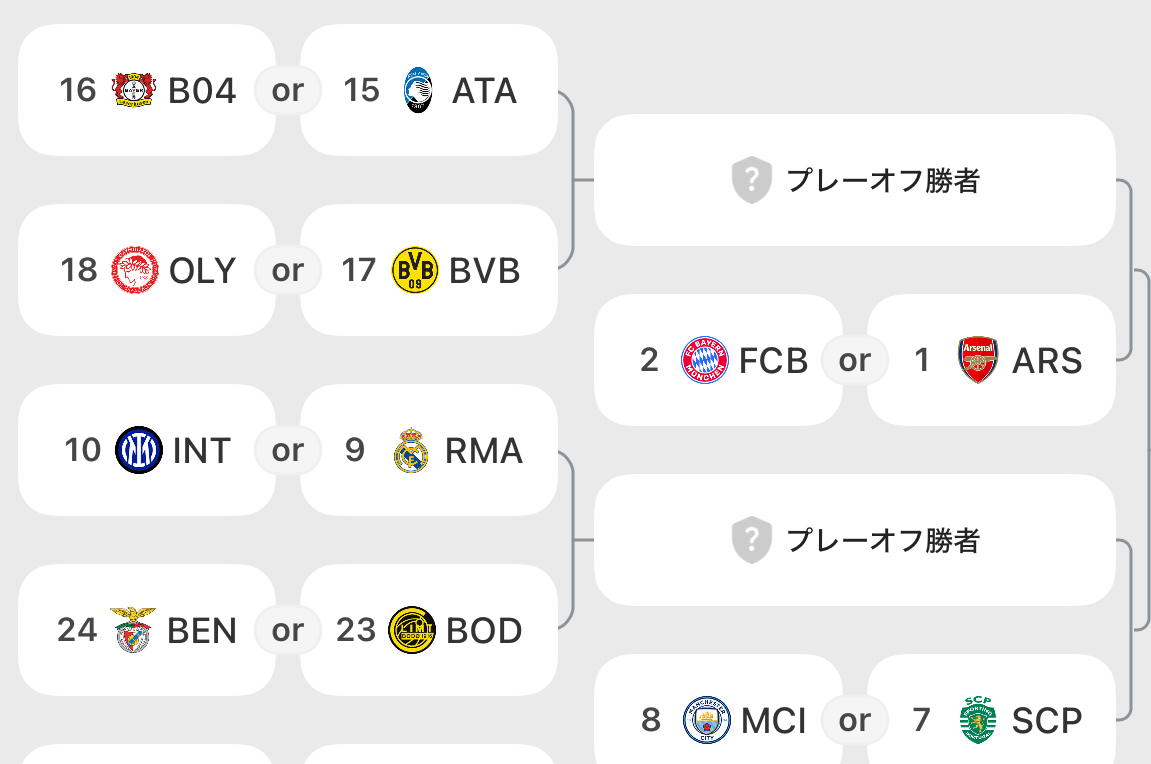Select the 18 OLY team card
Viewport: 1151px width, 764px height.
pyautogui.click(x=146, y=270)
